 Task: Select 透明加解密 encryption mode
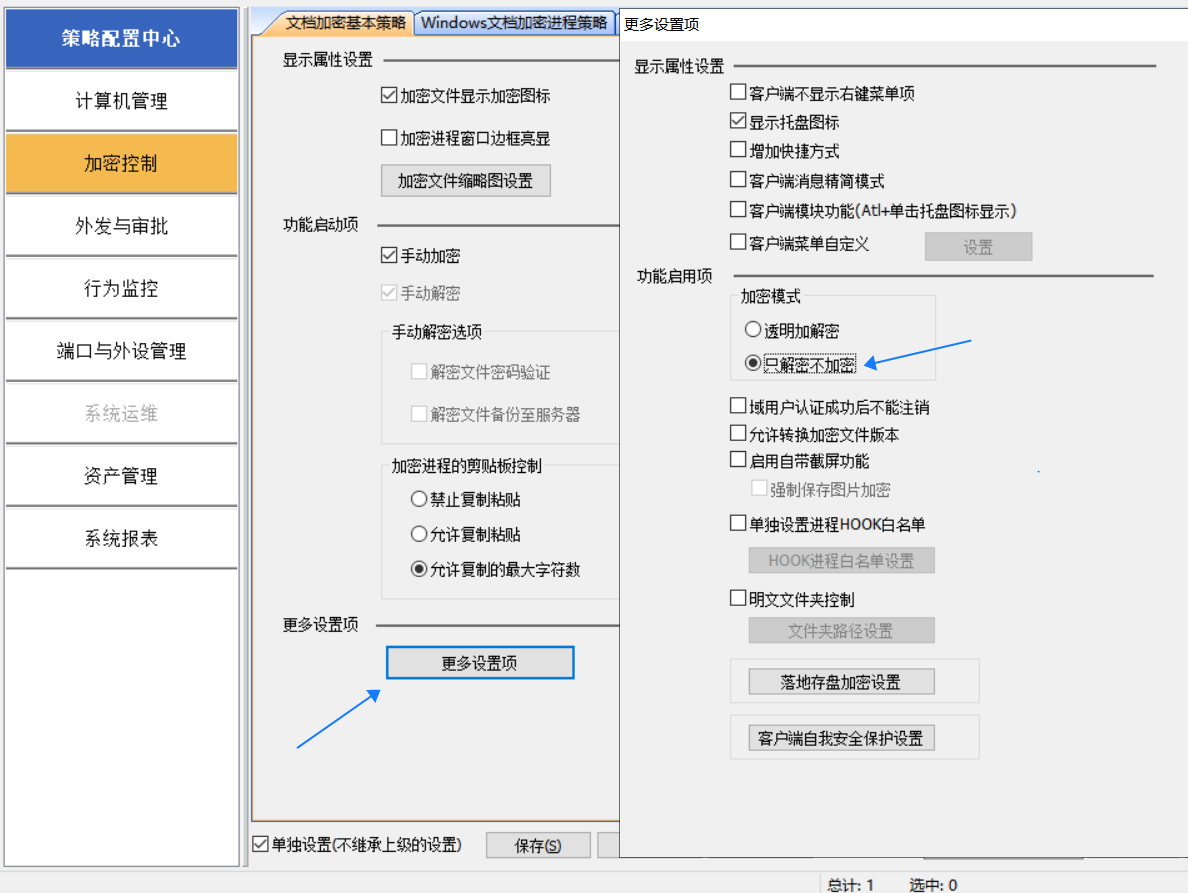(753, 330)
